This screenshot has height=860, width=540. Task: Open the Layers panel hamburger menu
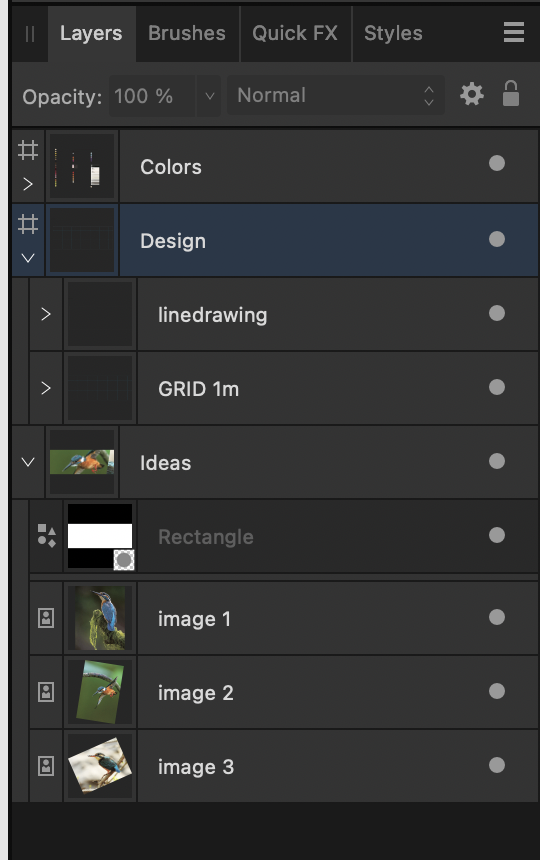click(x=514, y=32)
